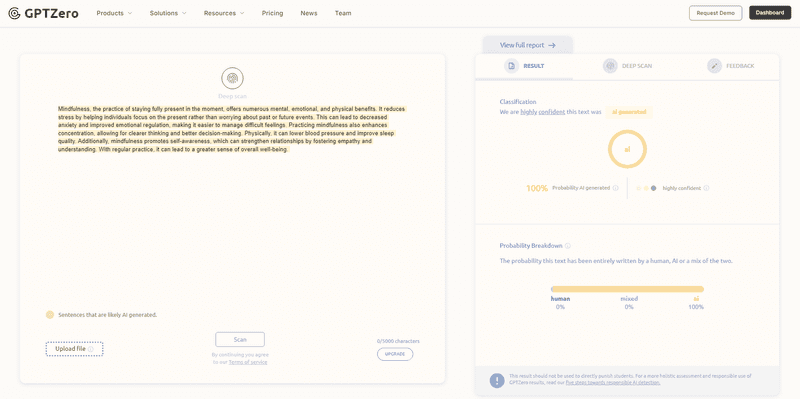The image size is (800, 399).
Task: Open the Terms of service link
Action: [247, 362]
